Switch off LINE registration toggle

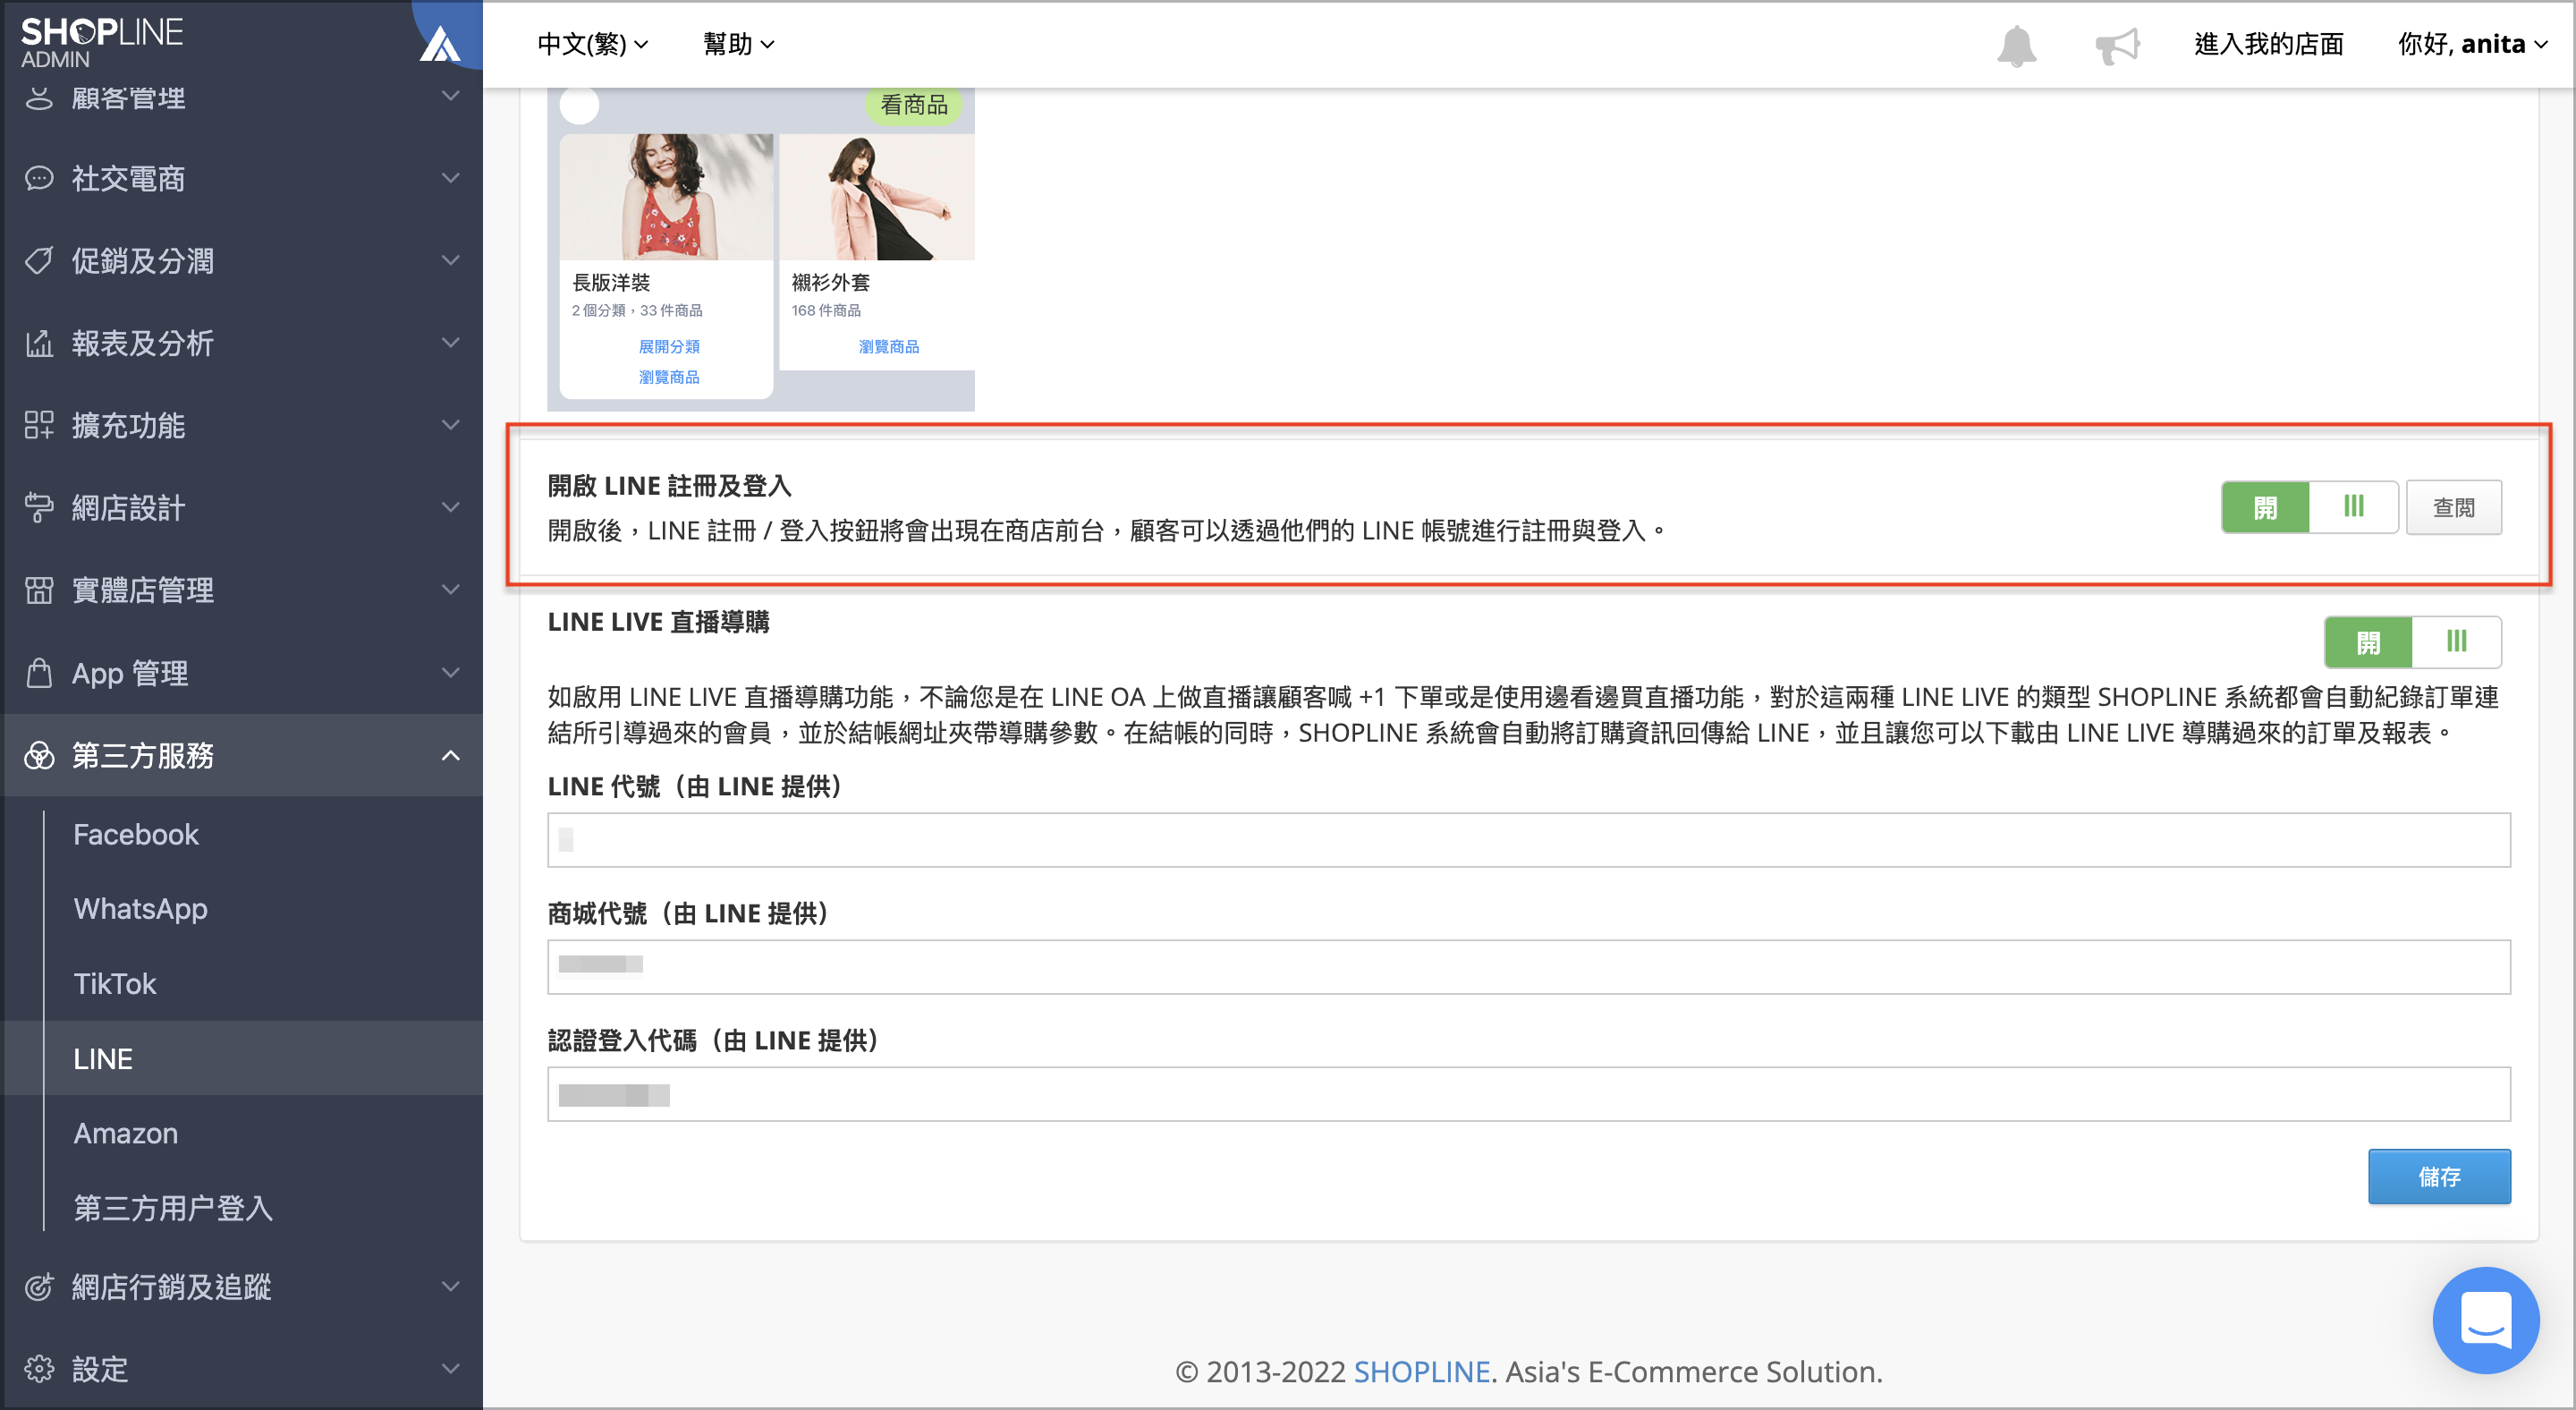[2353, 507]
